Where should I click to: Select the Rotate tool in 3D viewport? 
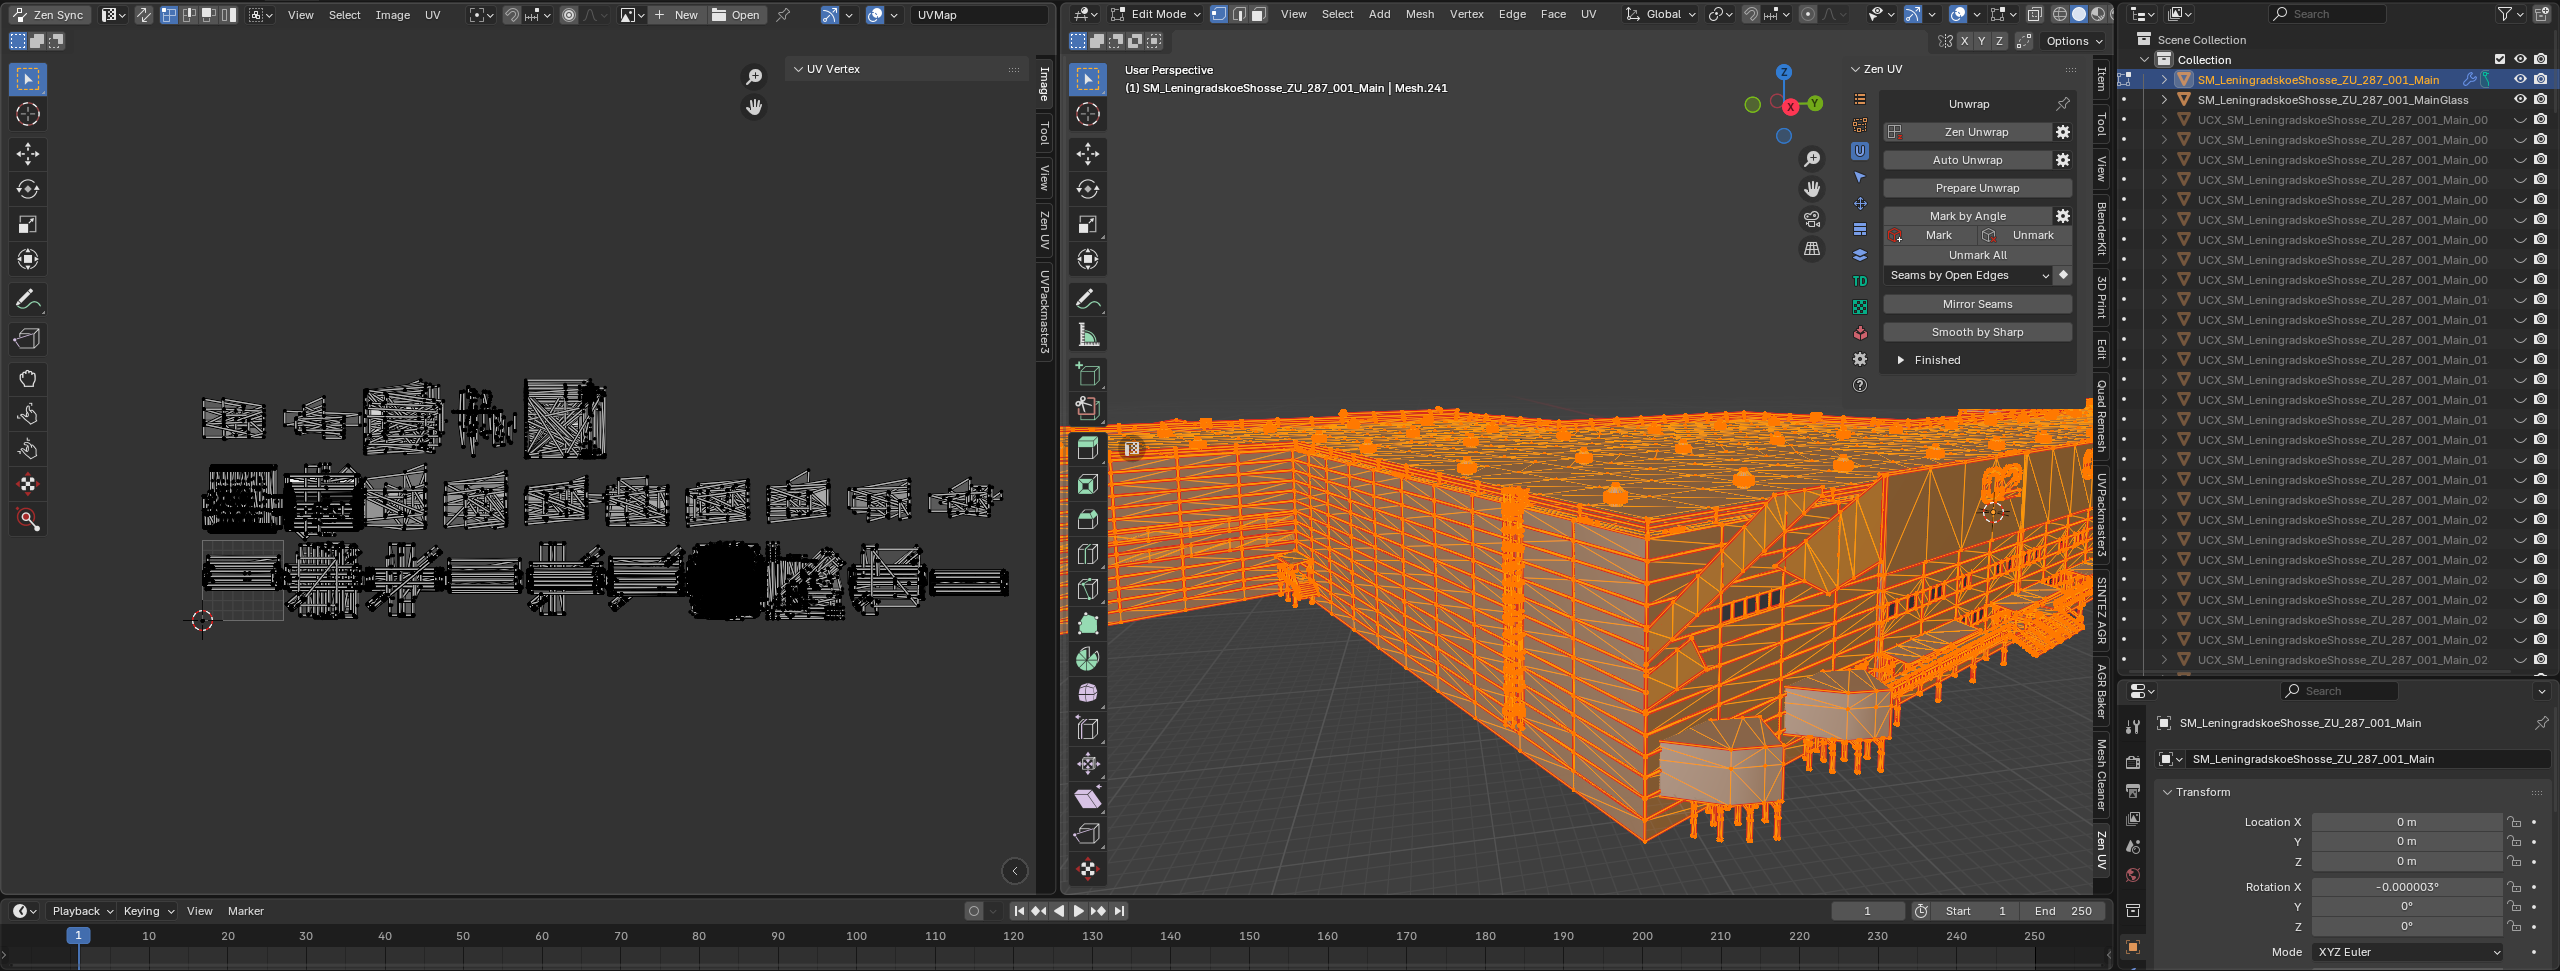[1088, 189]
